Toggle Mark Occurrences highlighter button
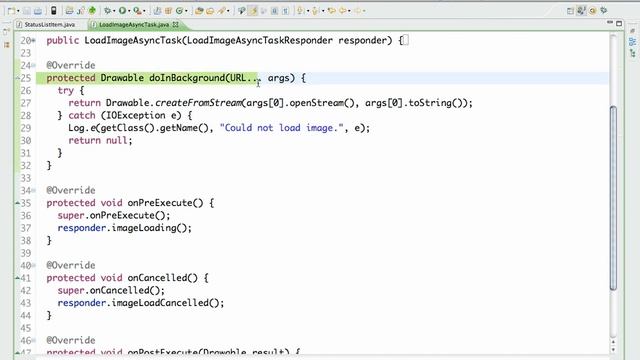 [253, 11]
